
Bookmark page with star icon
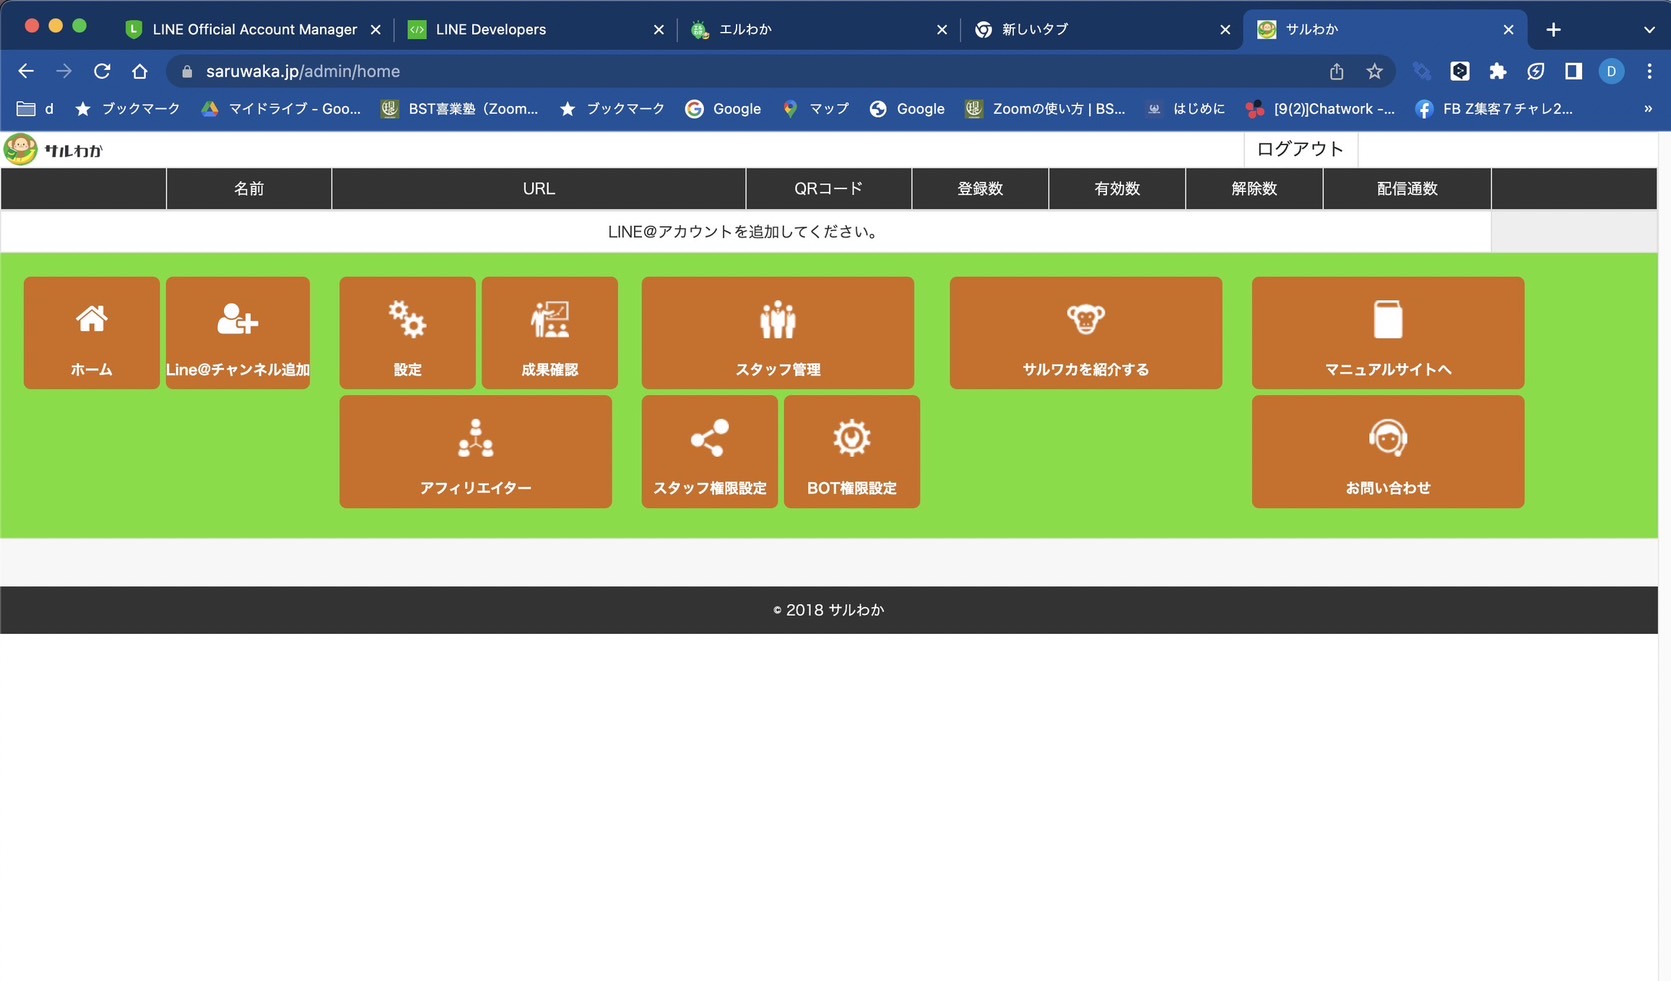1374,71
